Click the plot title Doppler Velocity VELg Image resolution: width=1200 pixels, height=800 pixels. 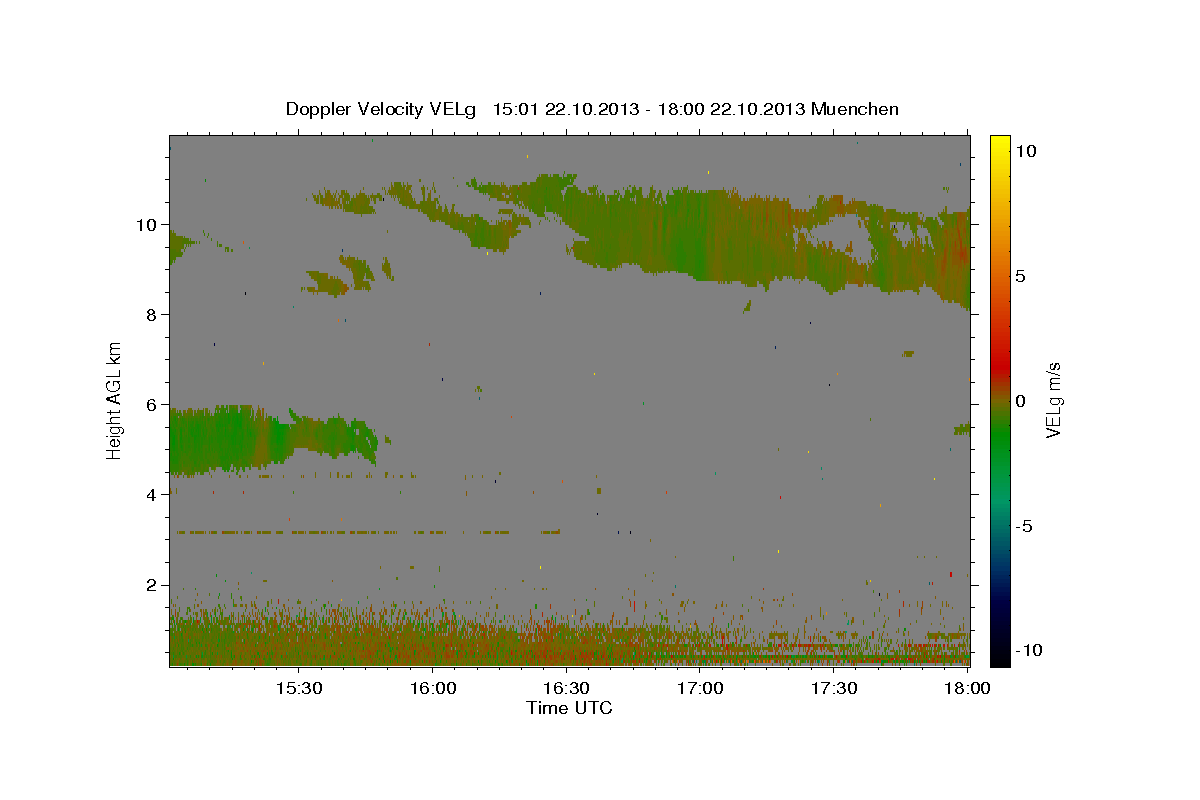592,109
